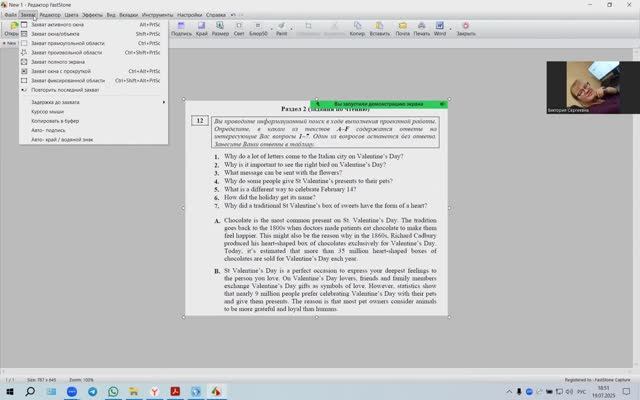
Task: Toggle 'Повторить последний захват' checked item
Action: [93, 90]
